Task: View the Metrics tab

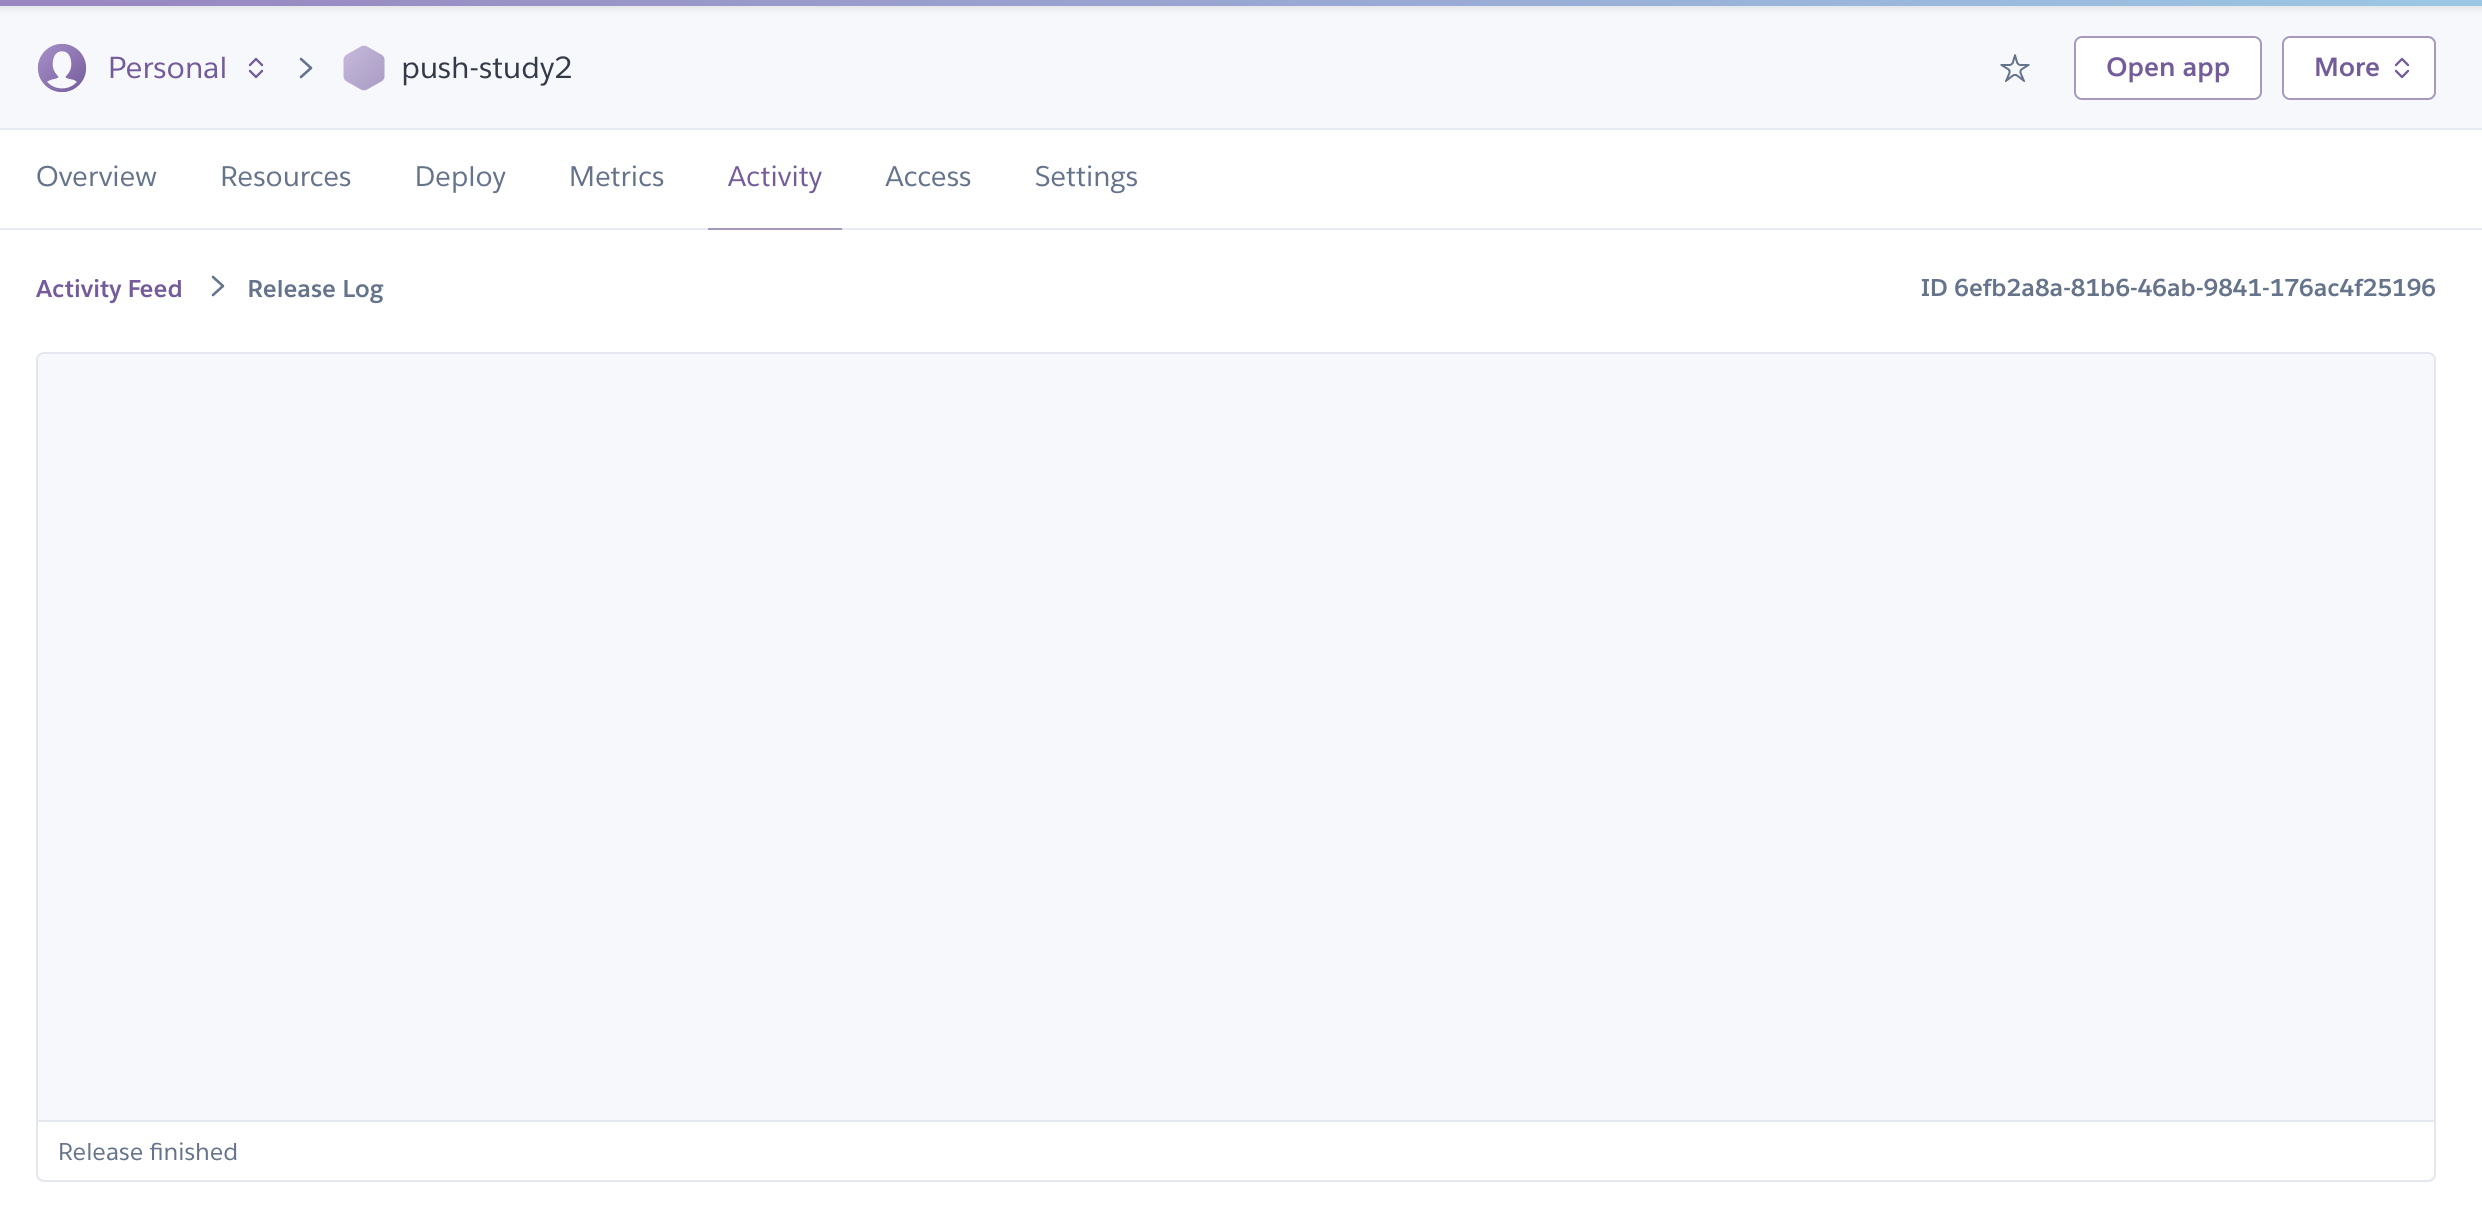Action: coord(616,177)
